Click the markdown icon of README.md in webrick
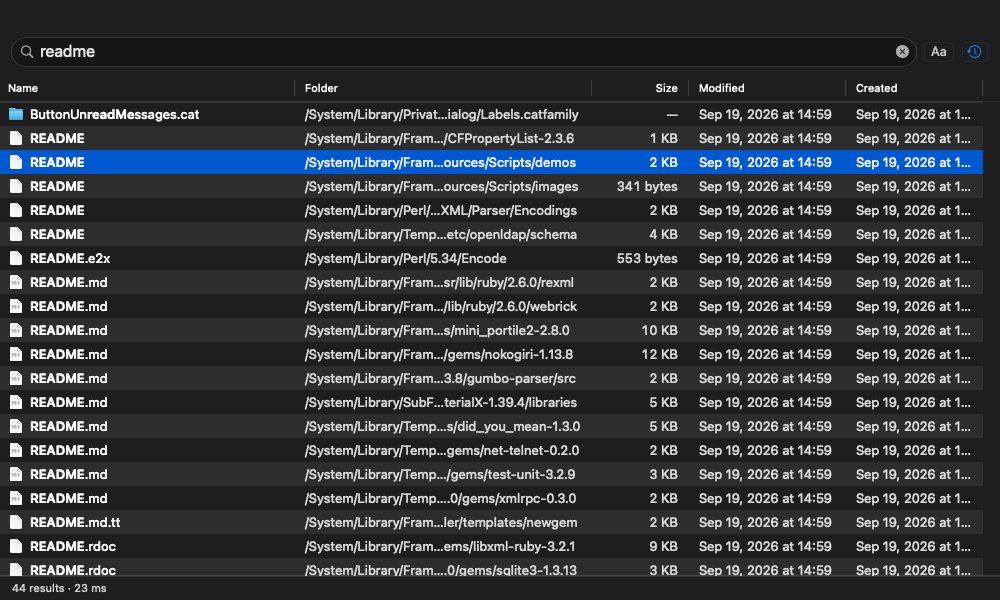The width and height of the screenshot is (1000, 600). (x=16, y=307)
